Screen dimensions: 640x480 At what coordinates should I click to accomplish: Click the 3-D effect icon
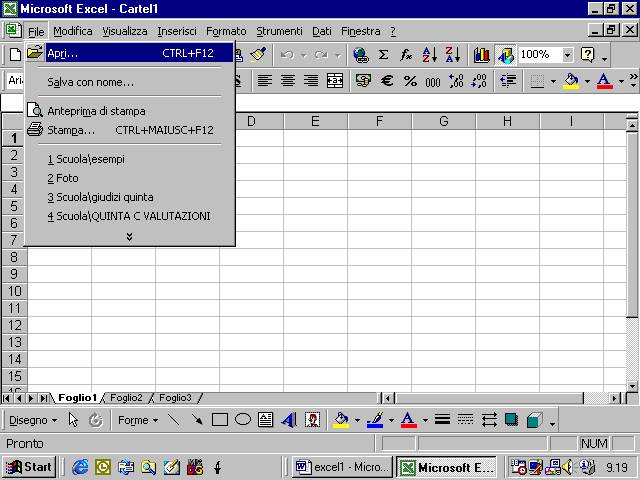click(534, 420)
